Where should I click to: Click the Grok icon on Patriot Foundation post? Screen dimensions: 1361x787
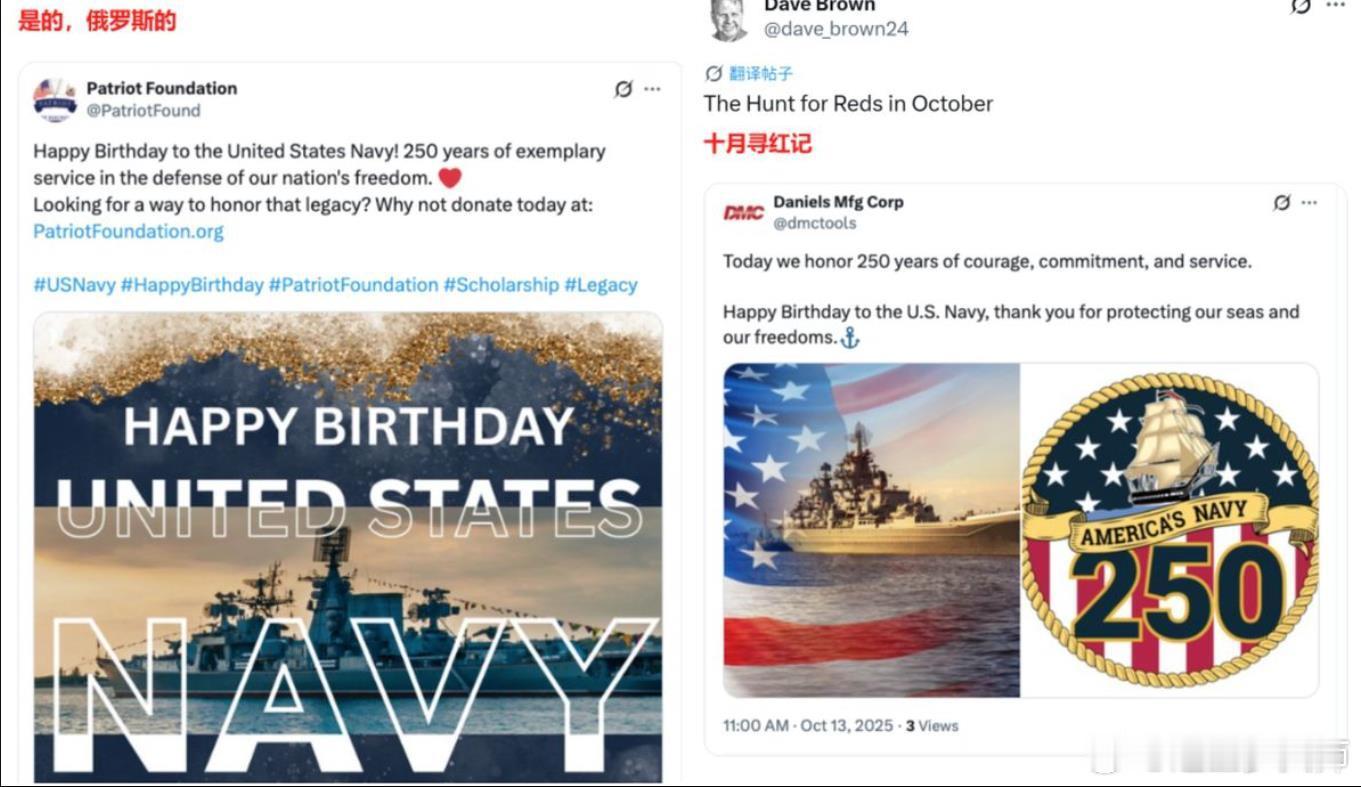[623, 89]
